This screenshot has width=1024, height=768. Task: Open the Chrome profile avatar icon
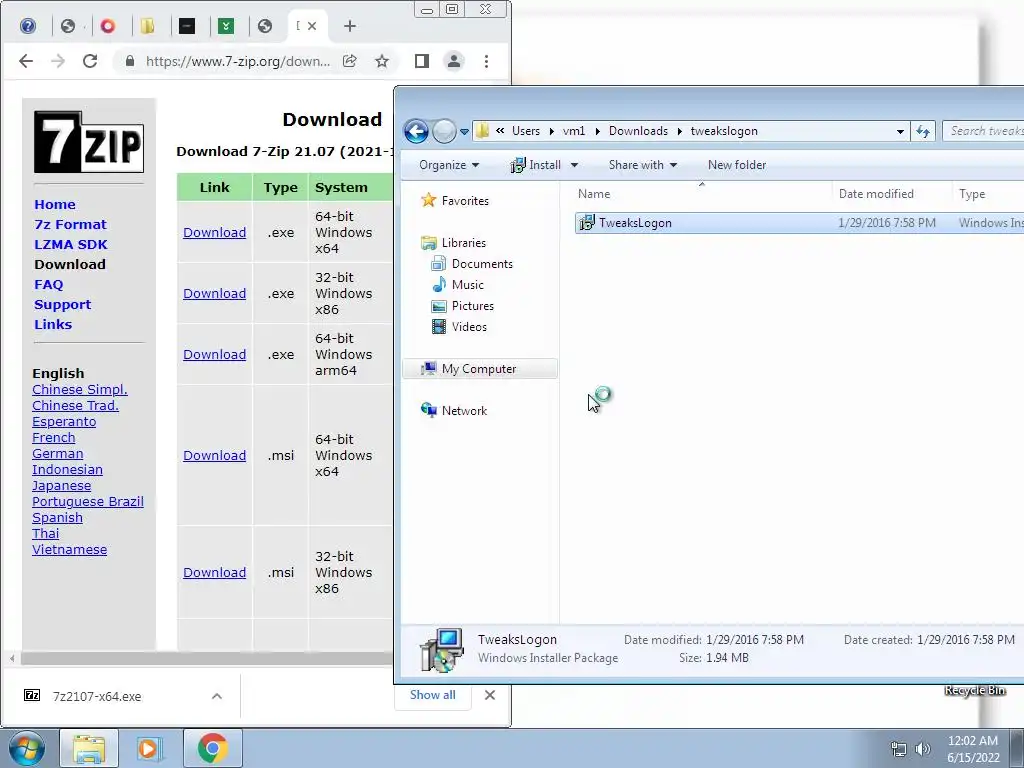coord(454,61)
